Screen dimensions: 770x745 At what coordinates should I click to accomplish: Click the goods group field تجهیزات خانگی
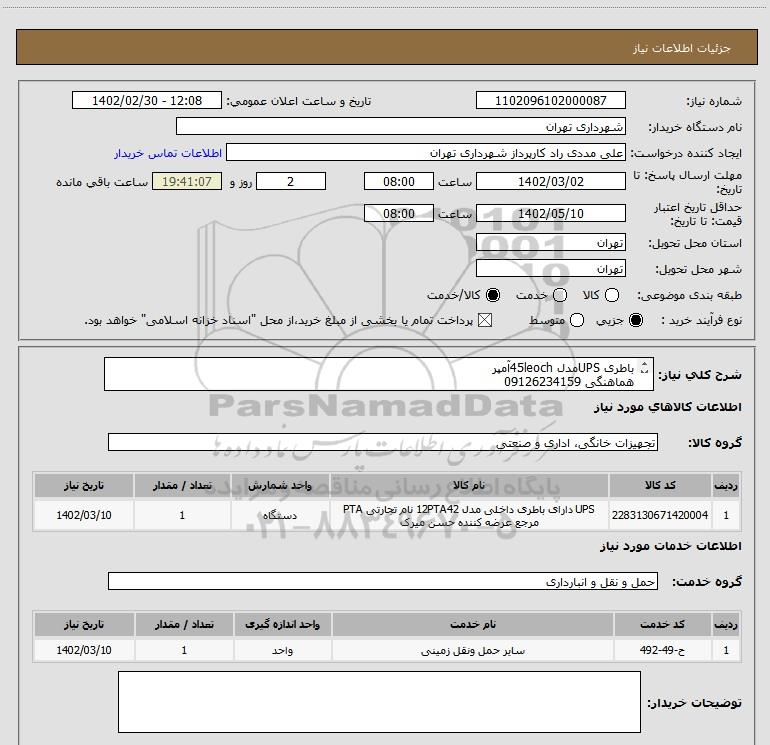tap(383, 442)
